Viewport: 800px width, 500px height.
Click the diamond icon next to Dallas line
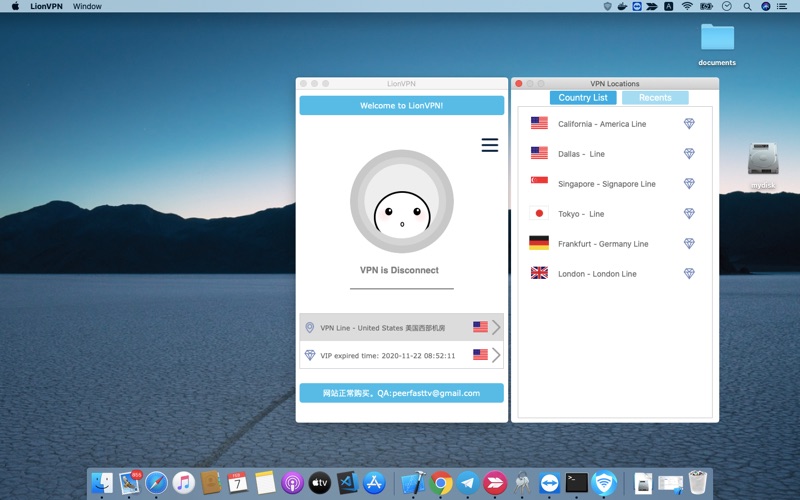[689, 154]
